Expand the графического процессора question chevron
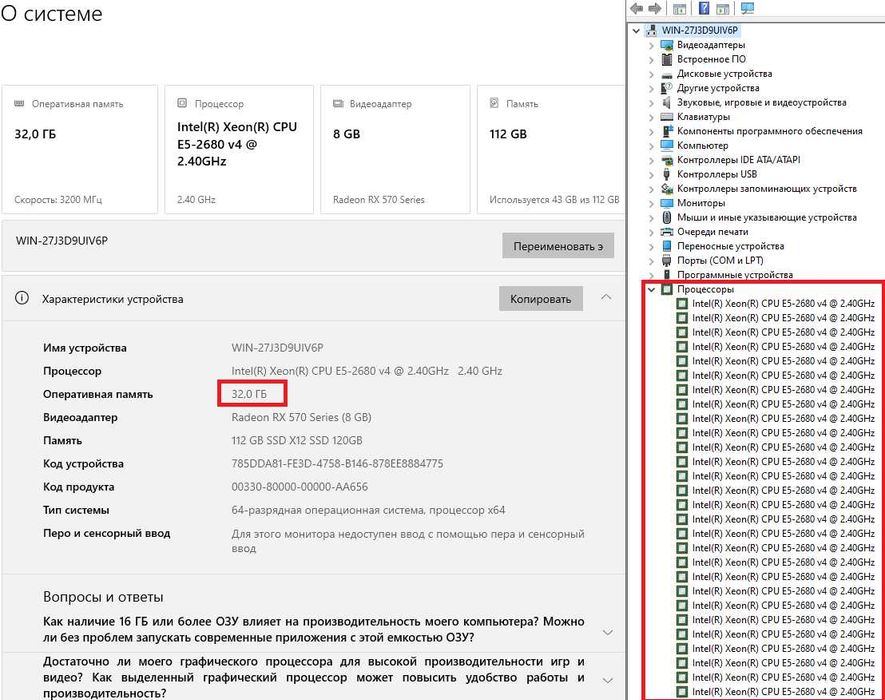Viewport: 885px width, 700px height. coord(608,680)
